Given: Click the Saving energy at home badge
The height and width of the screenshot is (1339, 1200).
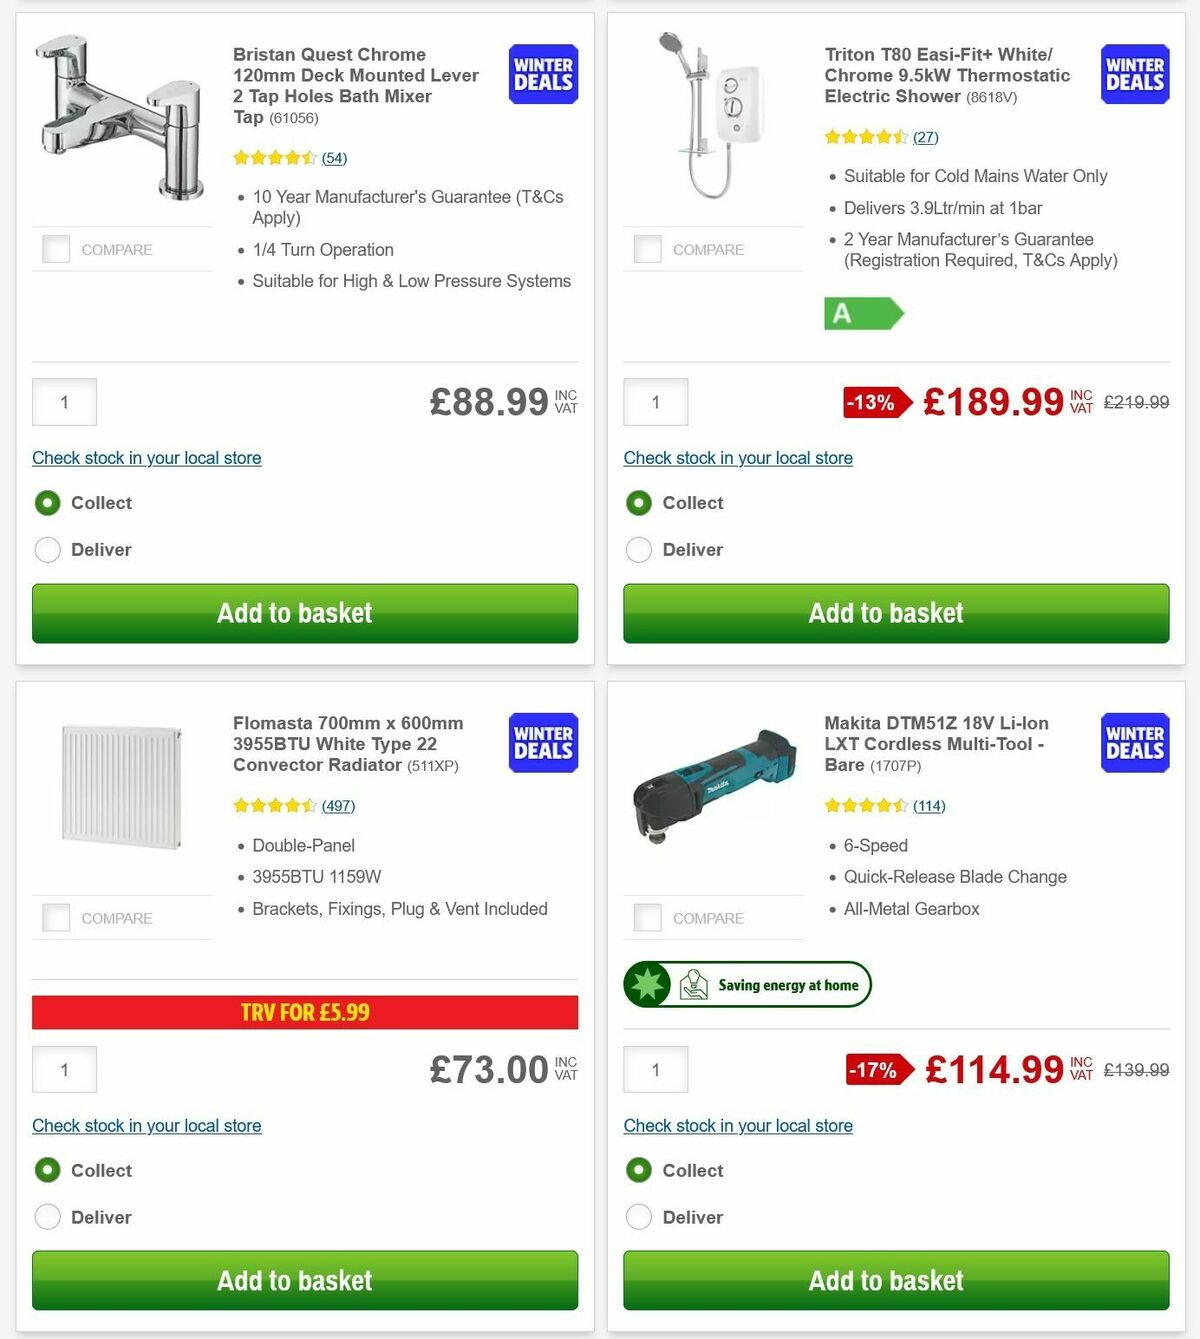Looking at the screenshot, I should (747, 984).
